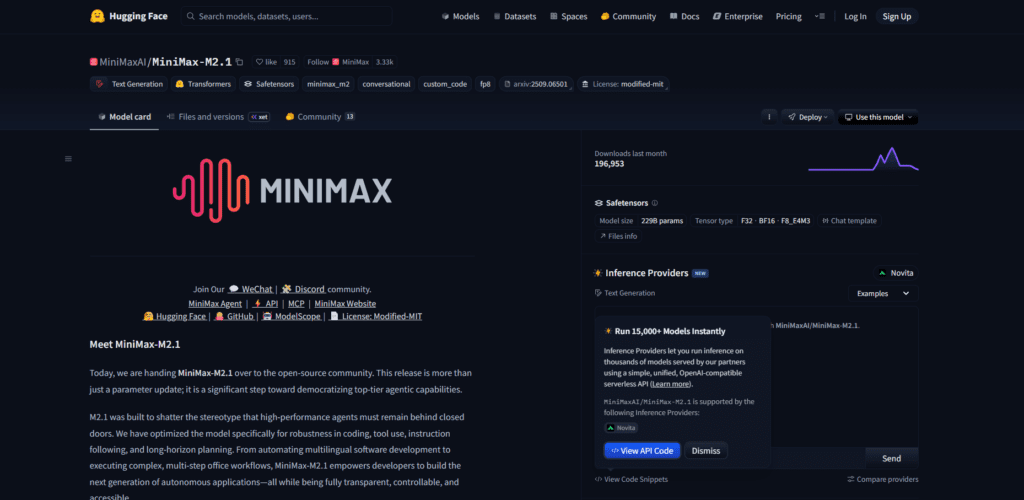Open Datasets in the top navigation
Screen dimensions: 1024x500
515,16
